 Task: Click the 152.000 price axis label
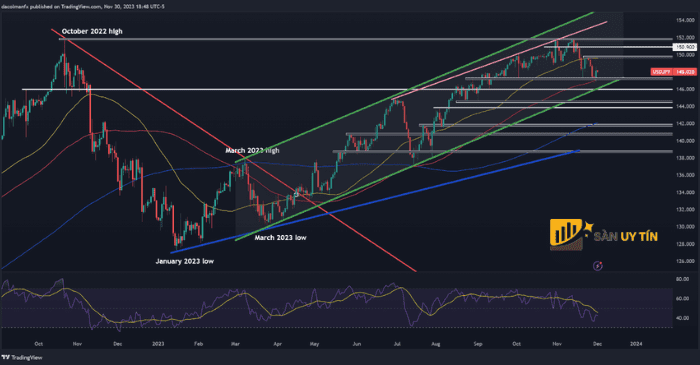point(684,38)
